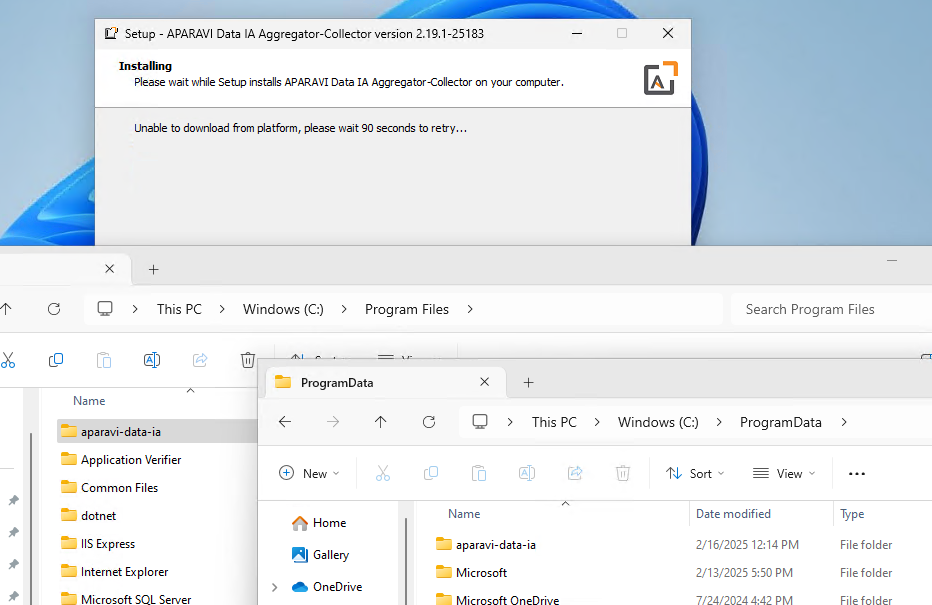Open Home in ProgramData navigation pane
Viewport: 932px width, 605px height.
click(319, 522)
